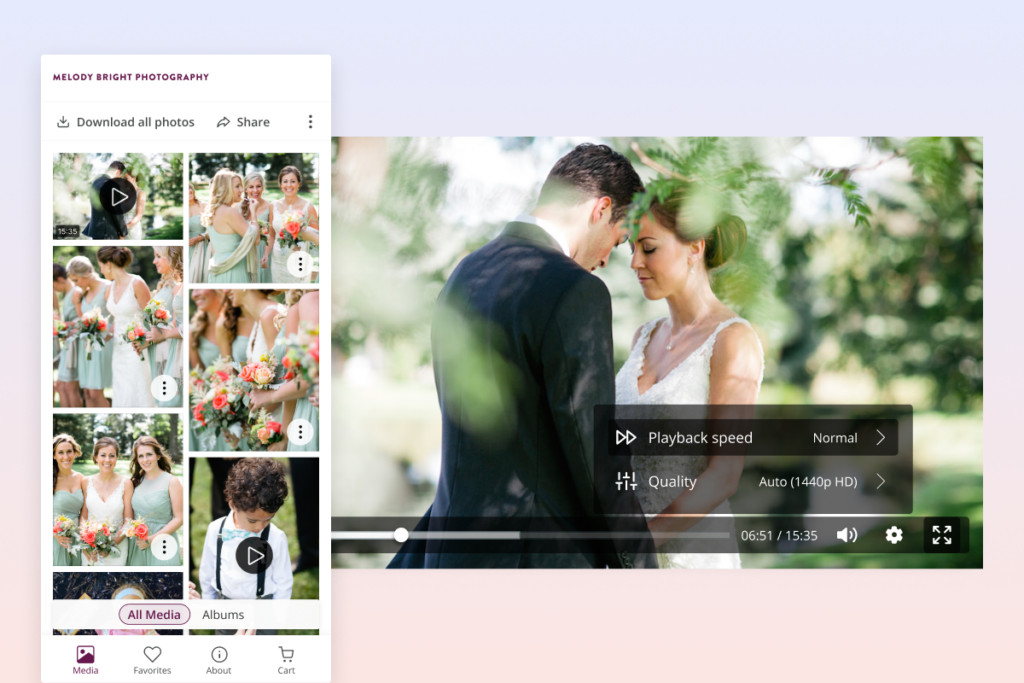
Task: Switch to the Albums tab
Action: coord(222,614)
